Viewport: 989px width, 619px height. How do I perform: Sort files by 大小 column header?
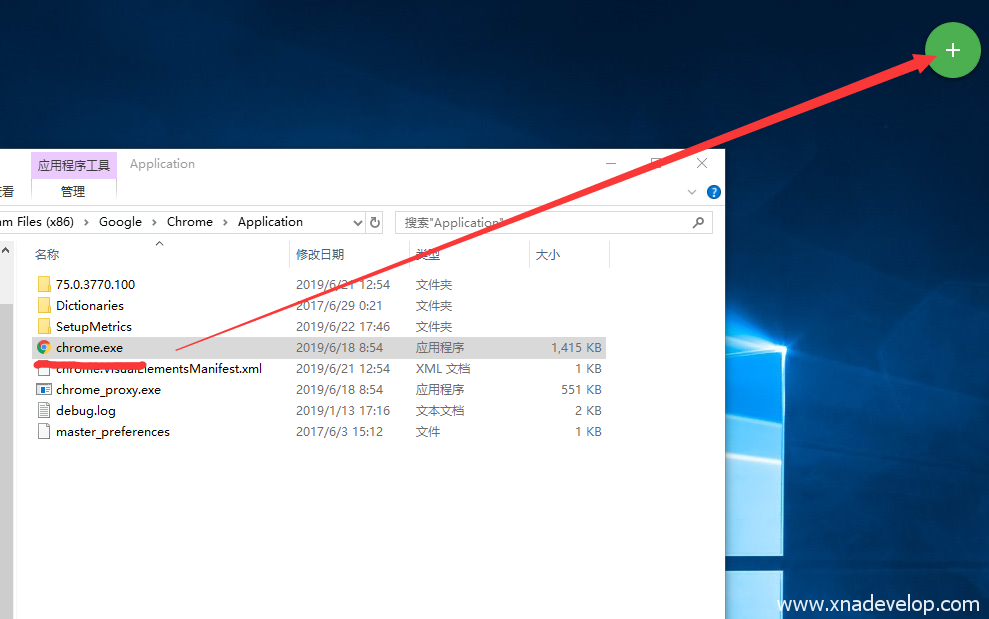[548, 255]
